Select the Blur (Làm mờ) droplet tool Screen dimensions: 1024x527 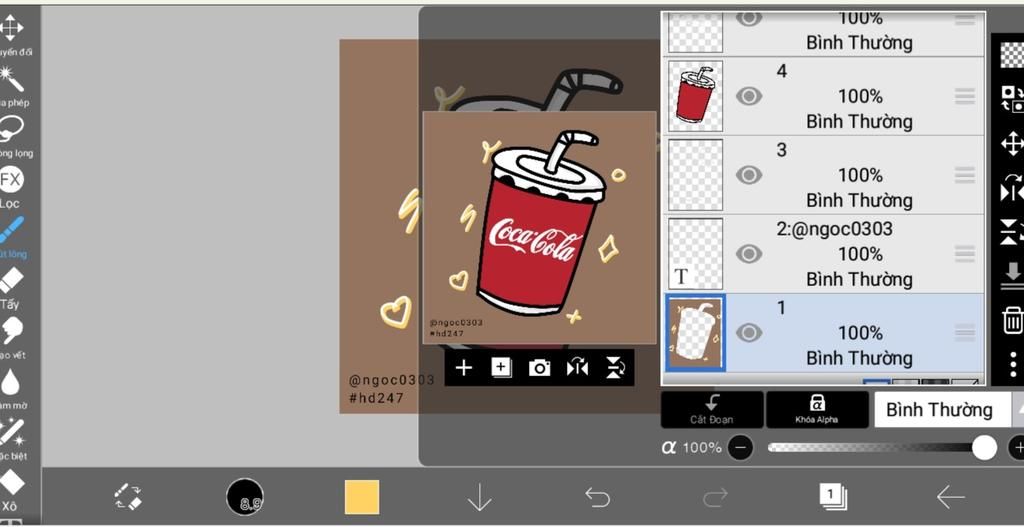tap(11, 382)
